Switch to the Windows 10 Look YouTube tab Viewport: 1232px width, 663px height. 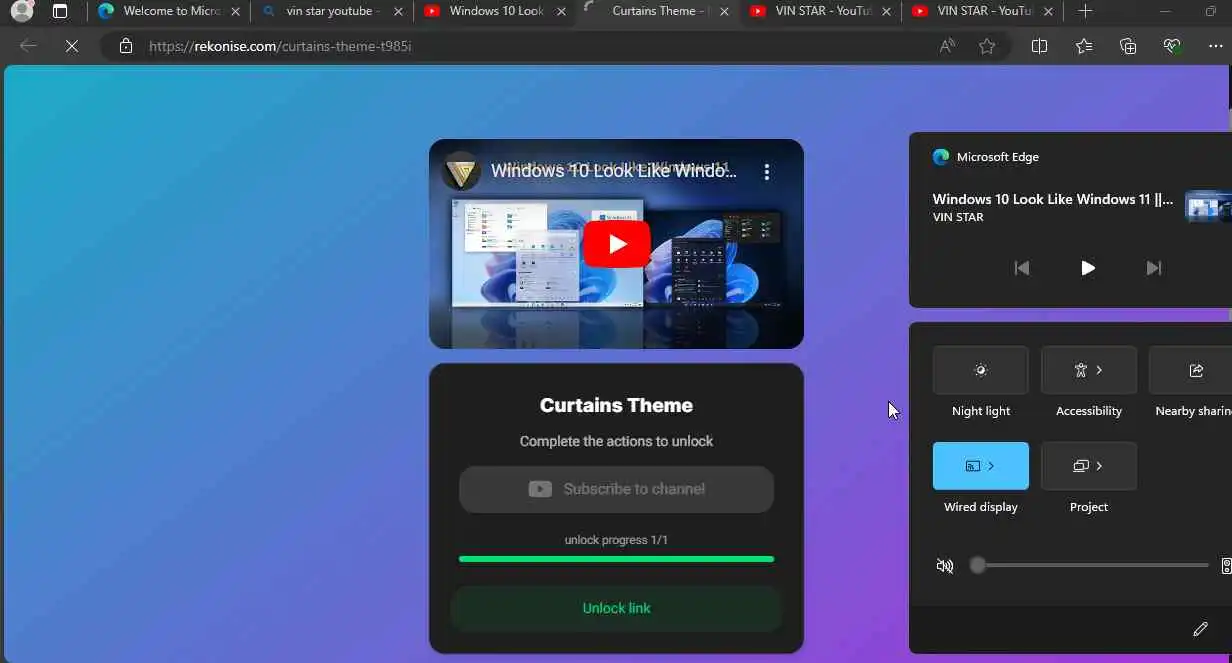[x=496, y=11]
